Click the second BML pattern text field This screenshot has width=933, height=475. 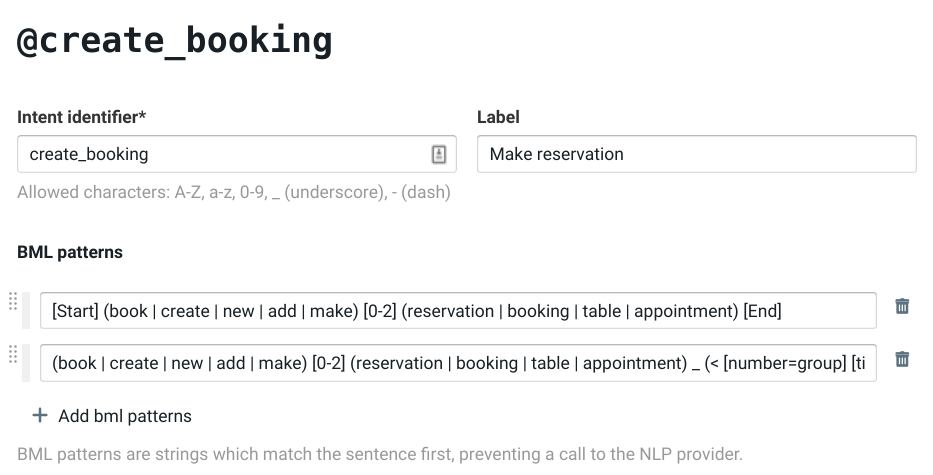pos(457,362)
